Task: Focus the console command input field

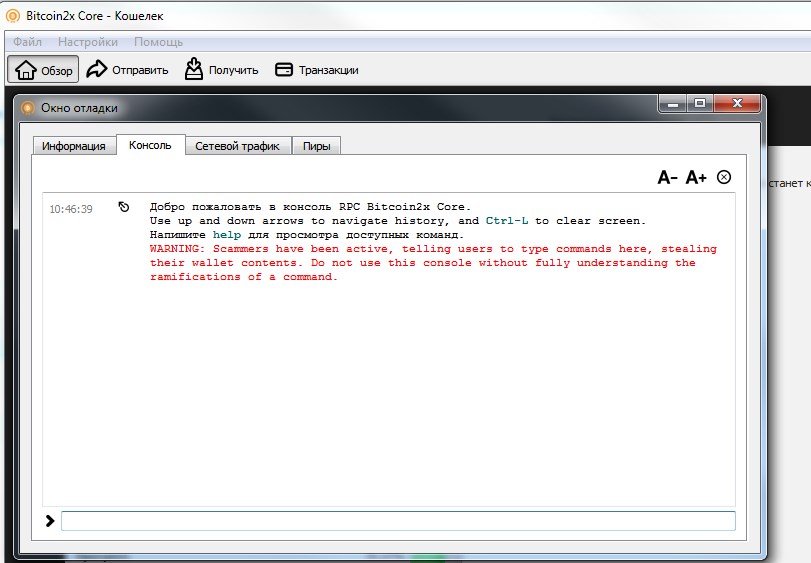Action: point(398,521)
